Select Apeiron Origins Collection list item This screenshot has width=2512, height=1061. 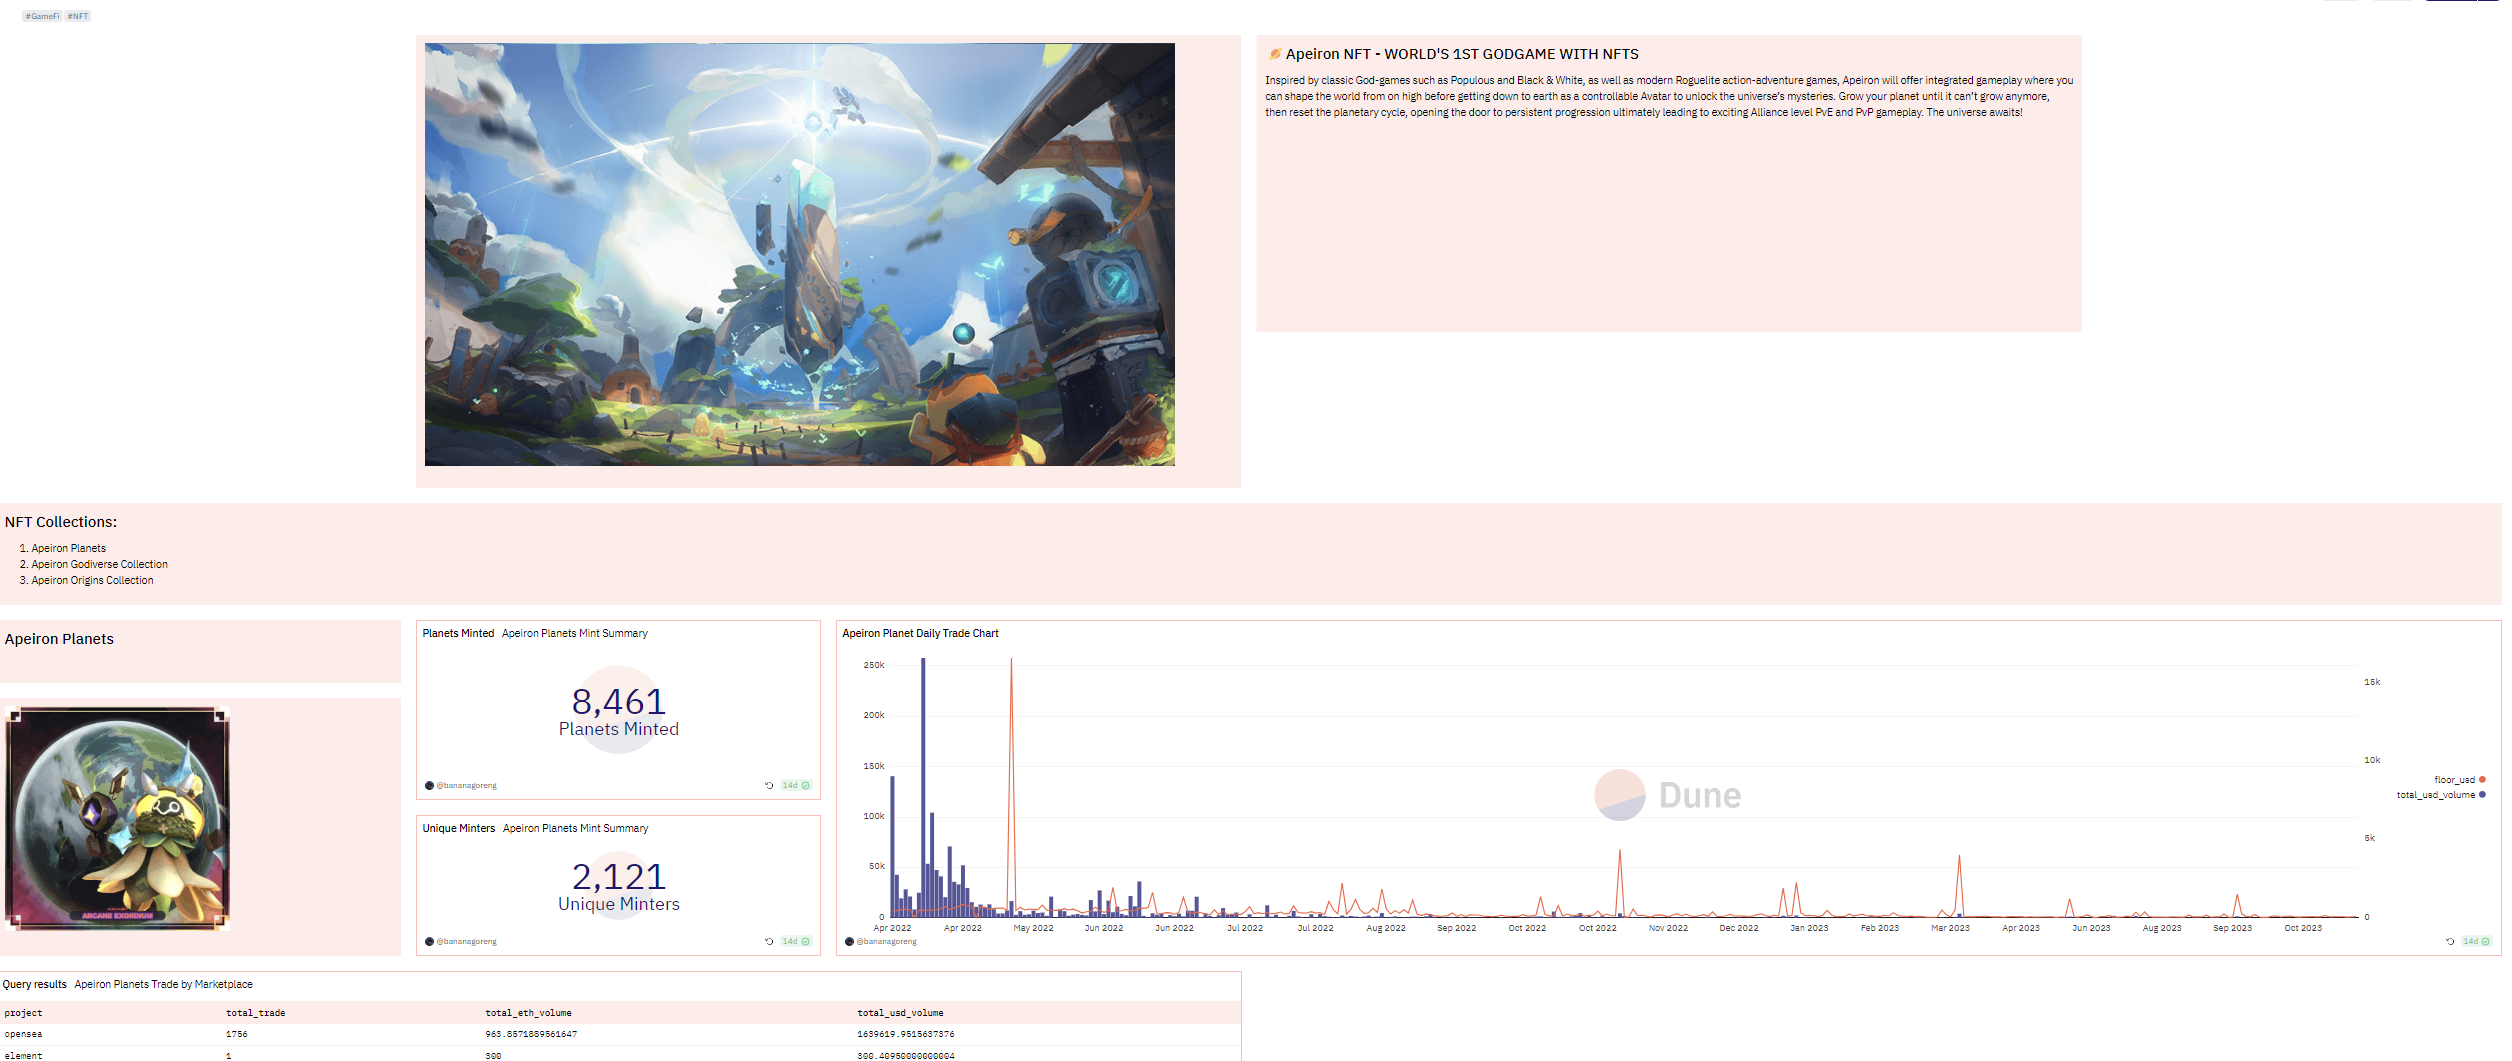pyautogui.click(x=92, y=580)
